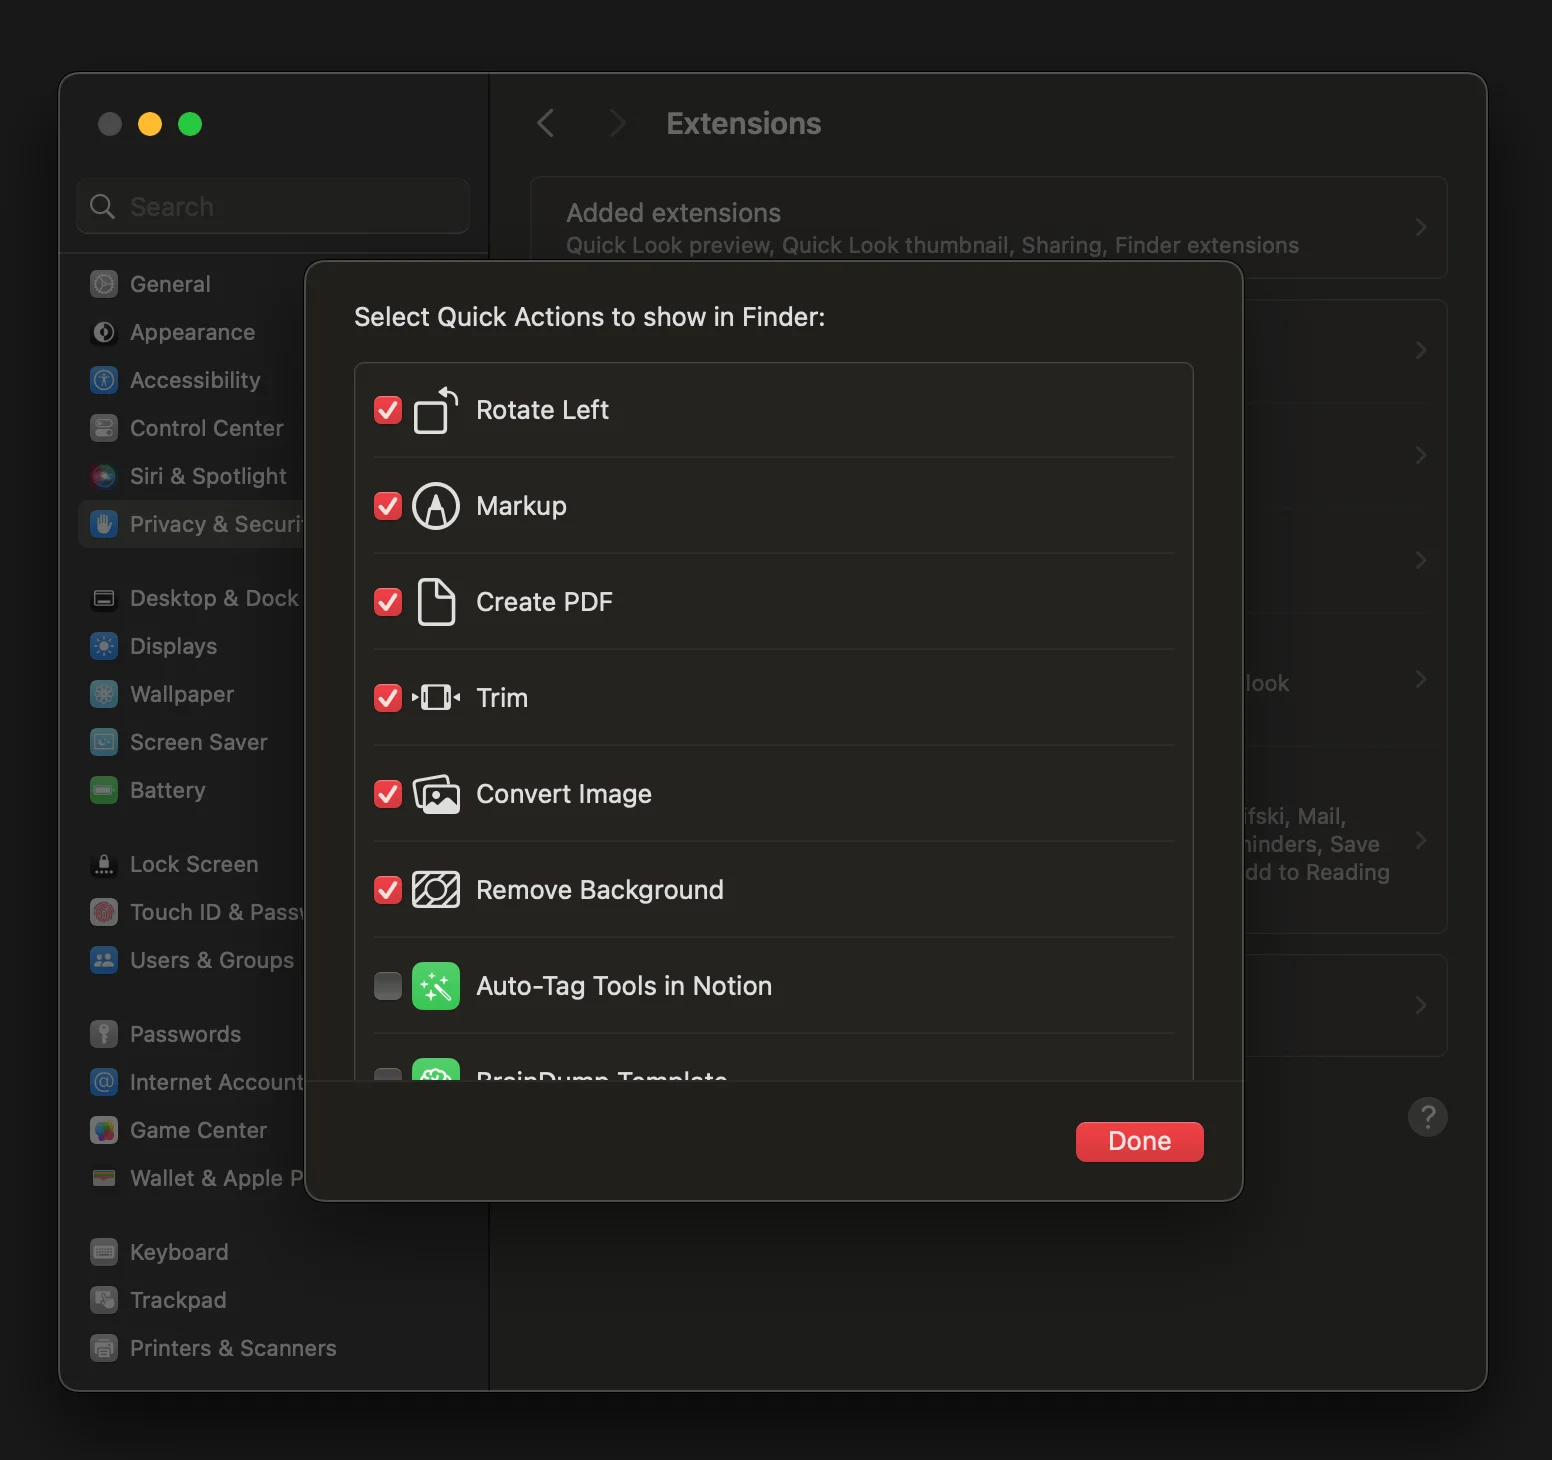The width and height of the screenshot is (1552, 1460).
Task: Click the Markup pen icon
Action: click(436, 506)
